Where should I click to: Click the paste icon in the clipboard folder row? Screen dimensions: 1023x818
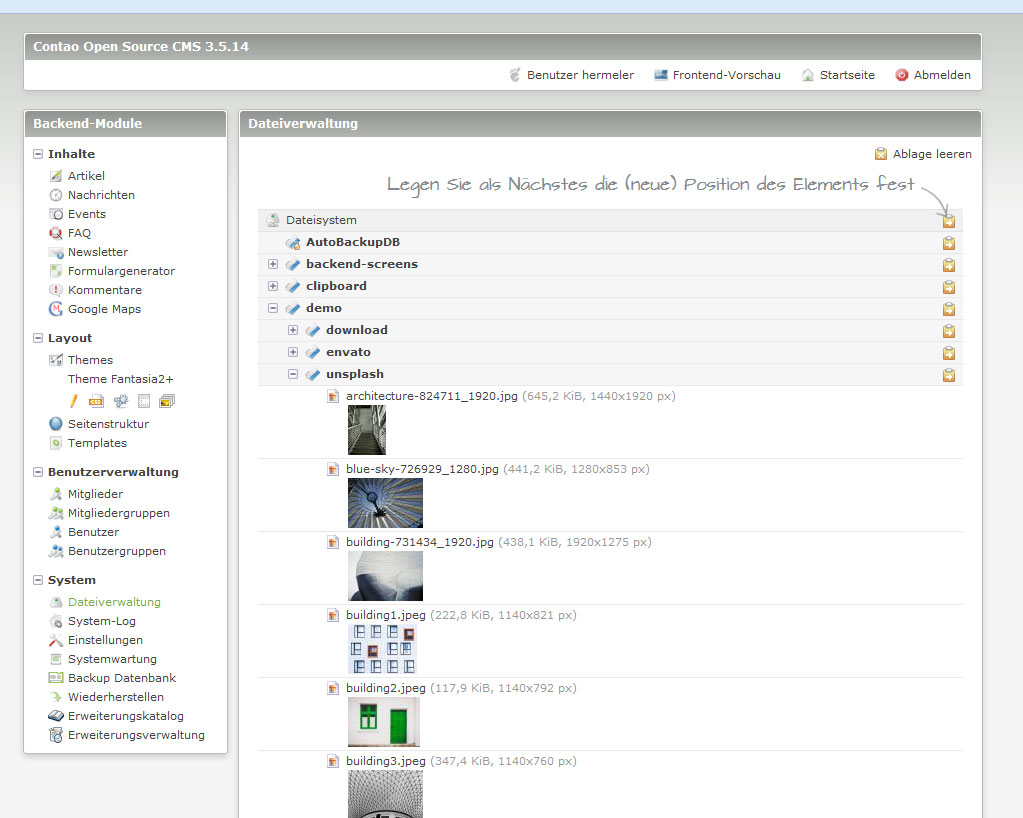click(948, 287)
